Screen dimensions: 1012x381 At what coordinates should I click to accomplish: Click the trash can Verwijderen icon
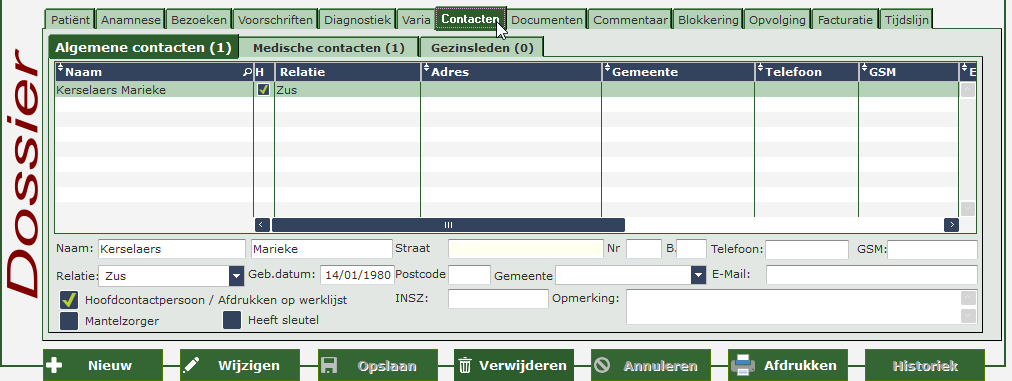click(465, 366)
